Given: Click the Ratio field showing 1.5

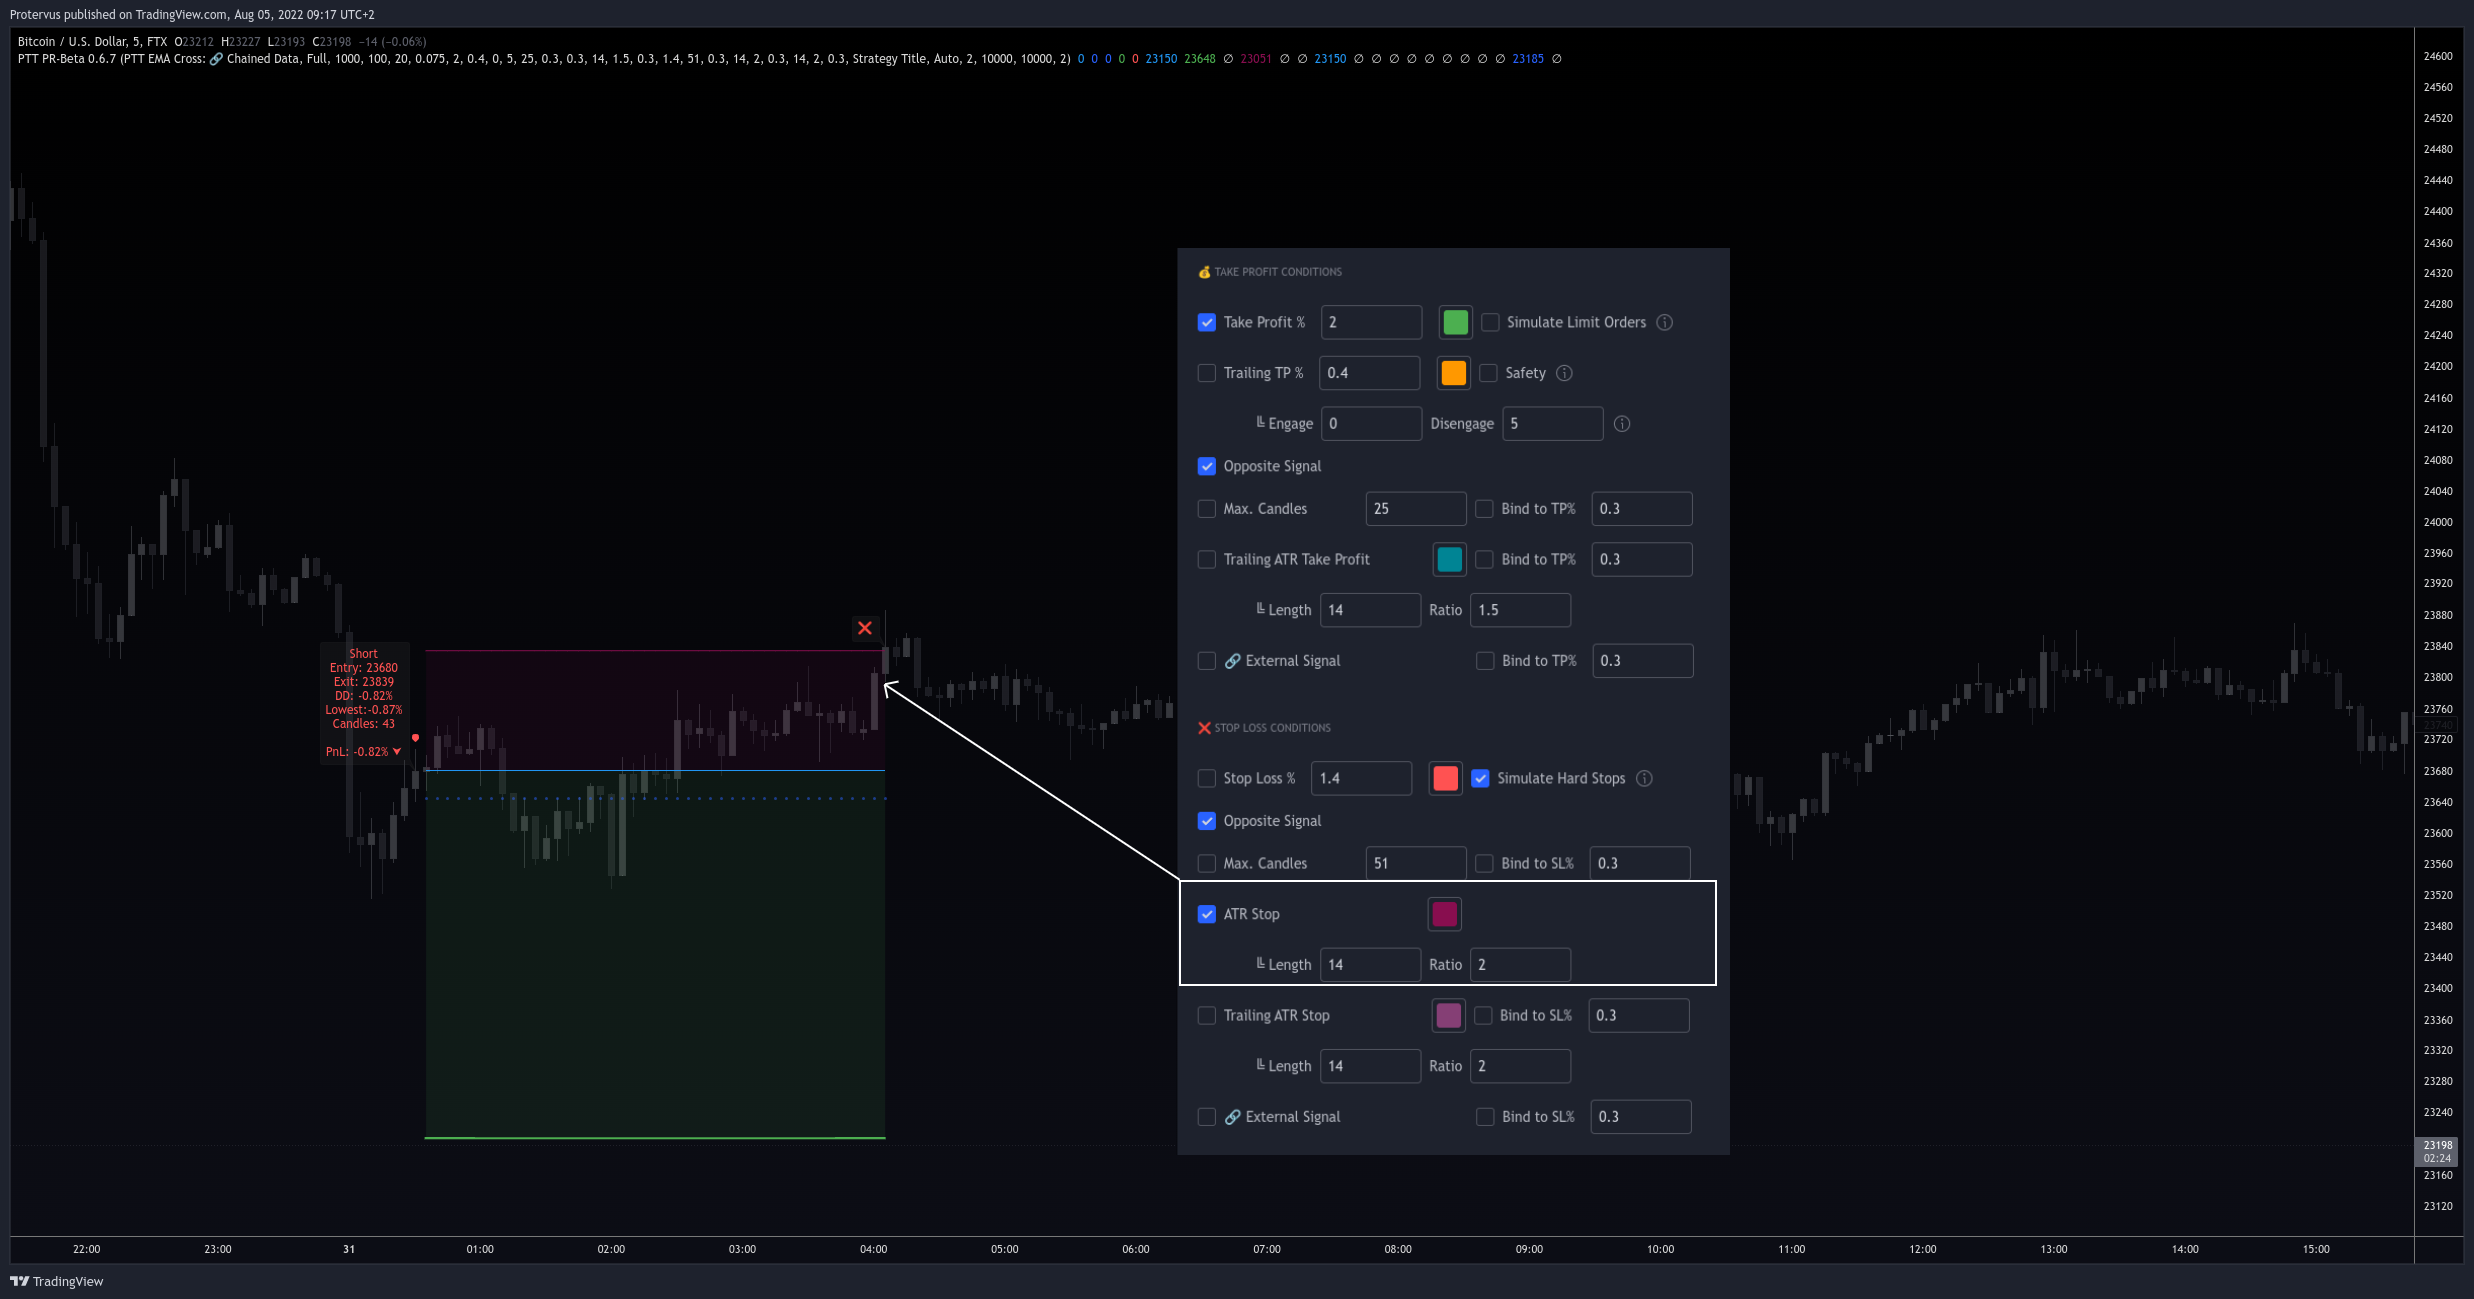Looking at the screenshot, I should (x=1520, y=610).
